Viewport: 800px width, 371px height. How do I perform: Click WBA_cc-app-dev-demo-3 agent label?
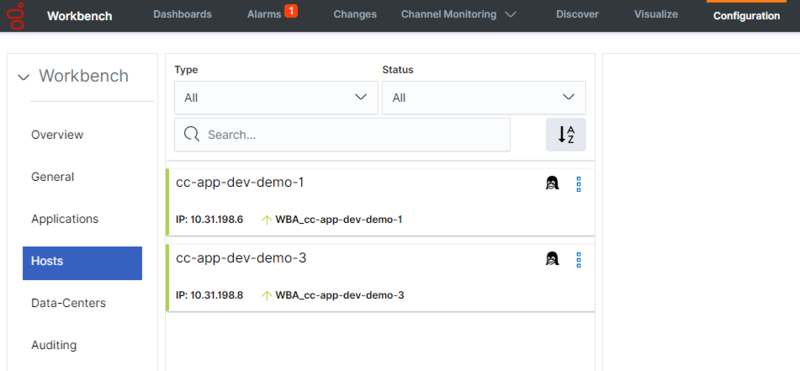pyautogui.click(x=340, y=295)
